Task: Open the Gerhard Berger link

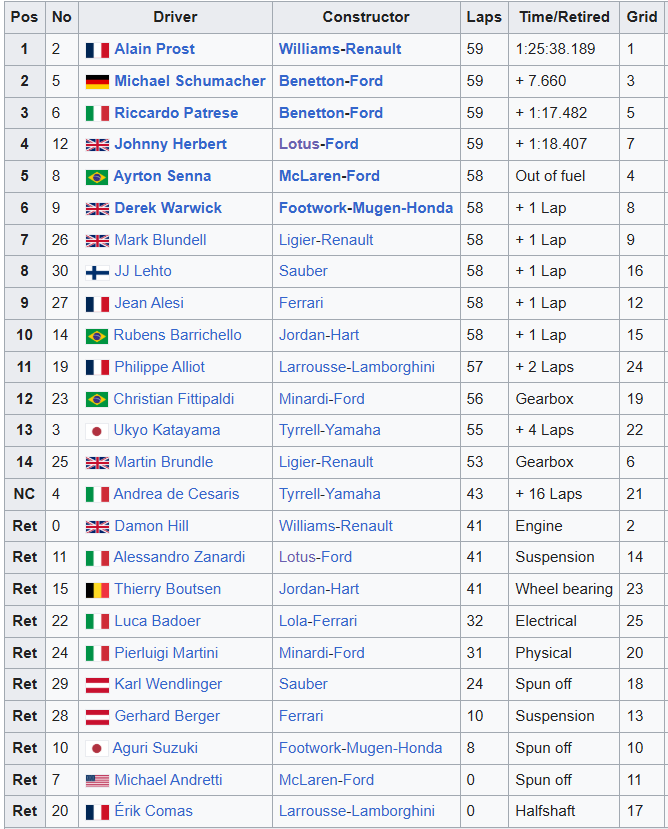Action: [167, 716]
